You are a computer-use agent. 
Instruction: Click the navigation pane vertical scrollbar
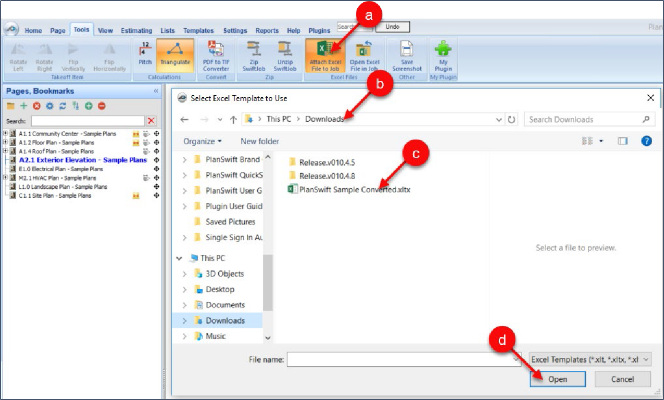click(x=268, y=282)
